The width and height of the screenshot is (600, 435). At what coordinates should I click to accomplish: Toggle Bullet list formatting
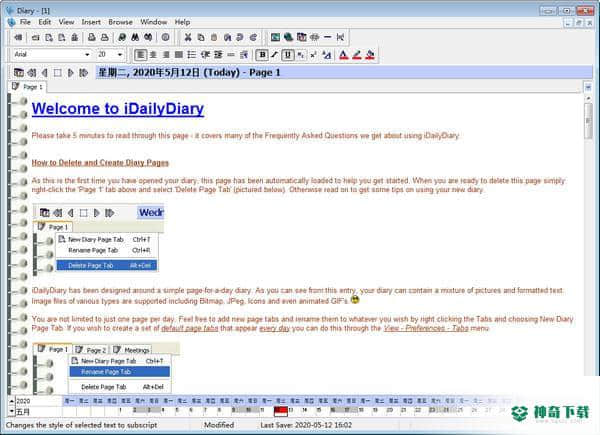click(192, 55)
